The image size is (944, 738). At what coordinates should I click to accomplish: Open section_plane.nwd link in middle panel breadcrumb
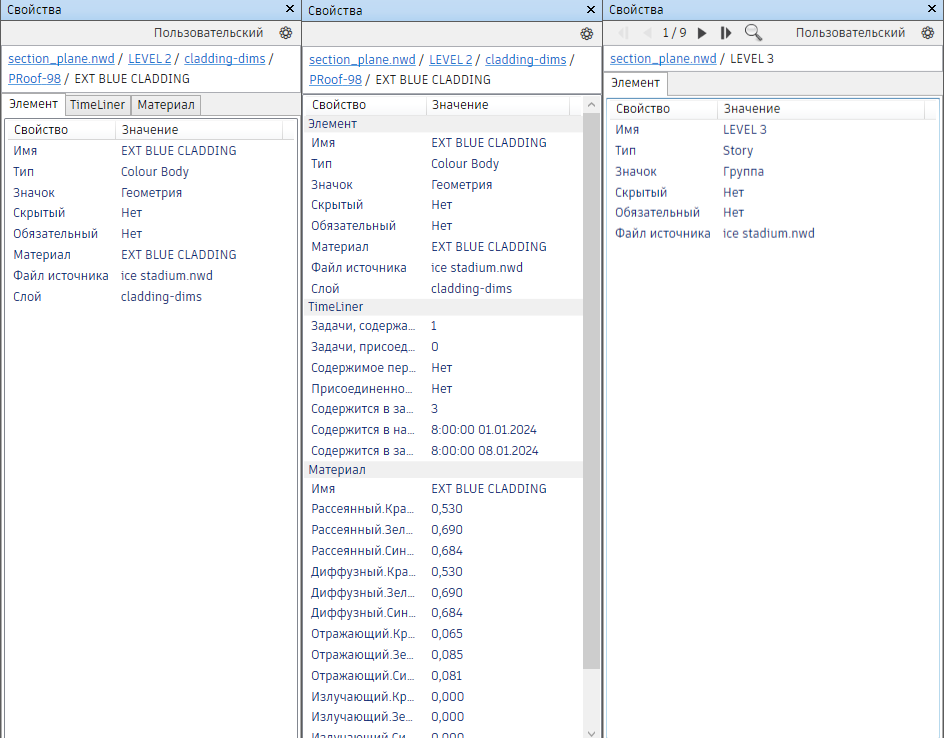(362, 60)
